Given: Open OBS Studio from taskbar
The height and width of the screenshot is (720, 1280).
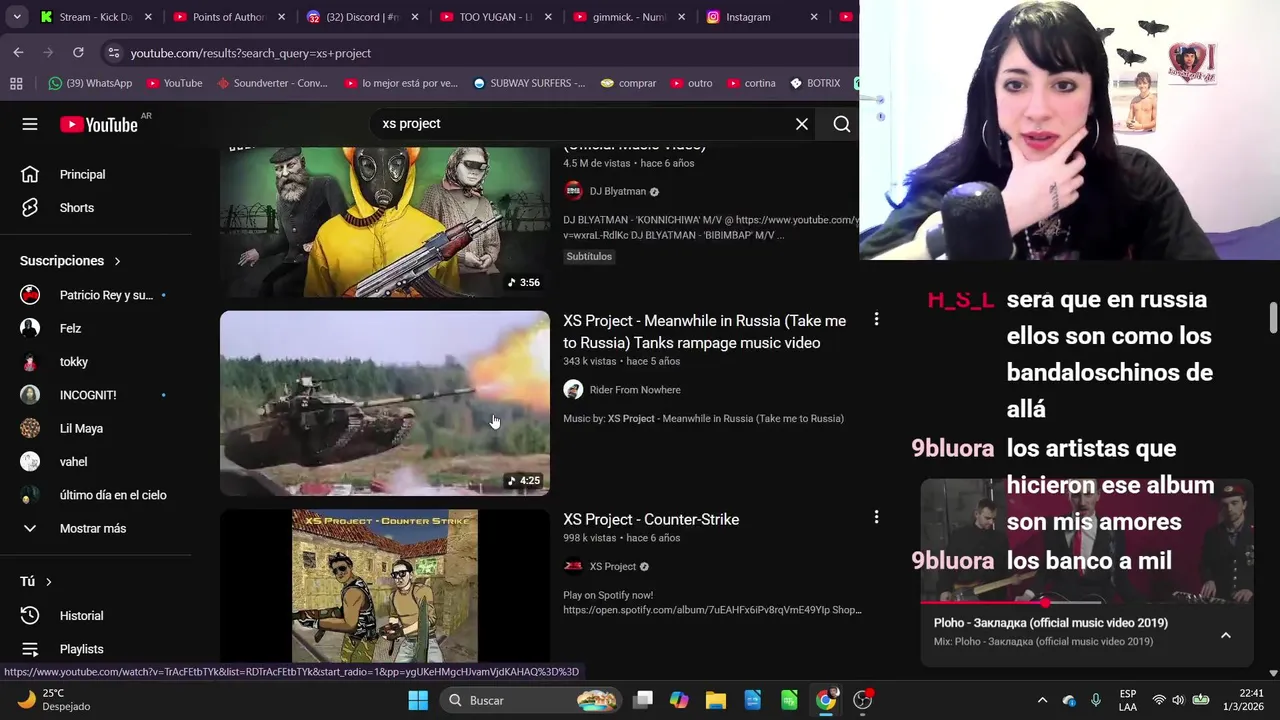Looking at the screenshot, I should [862, 700].
